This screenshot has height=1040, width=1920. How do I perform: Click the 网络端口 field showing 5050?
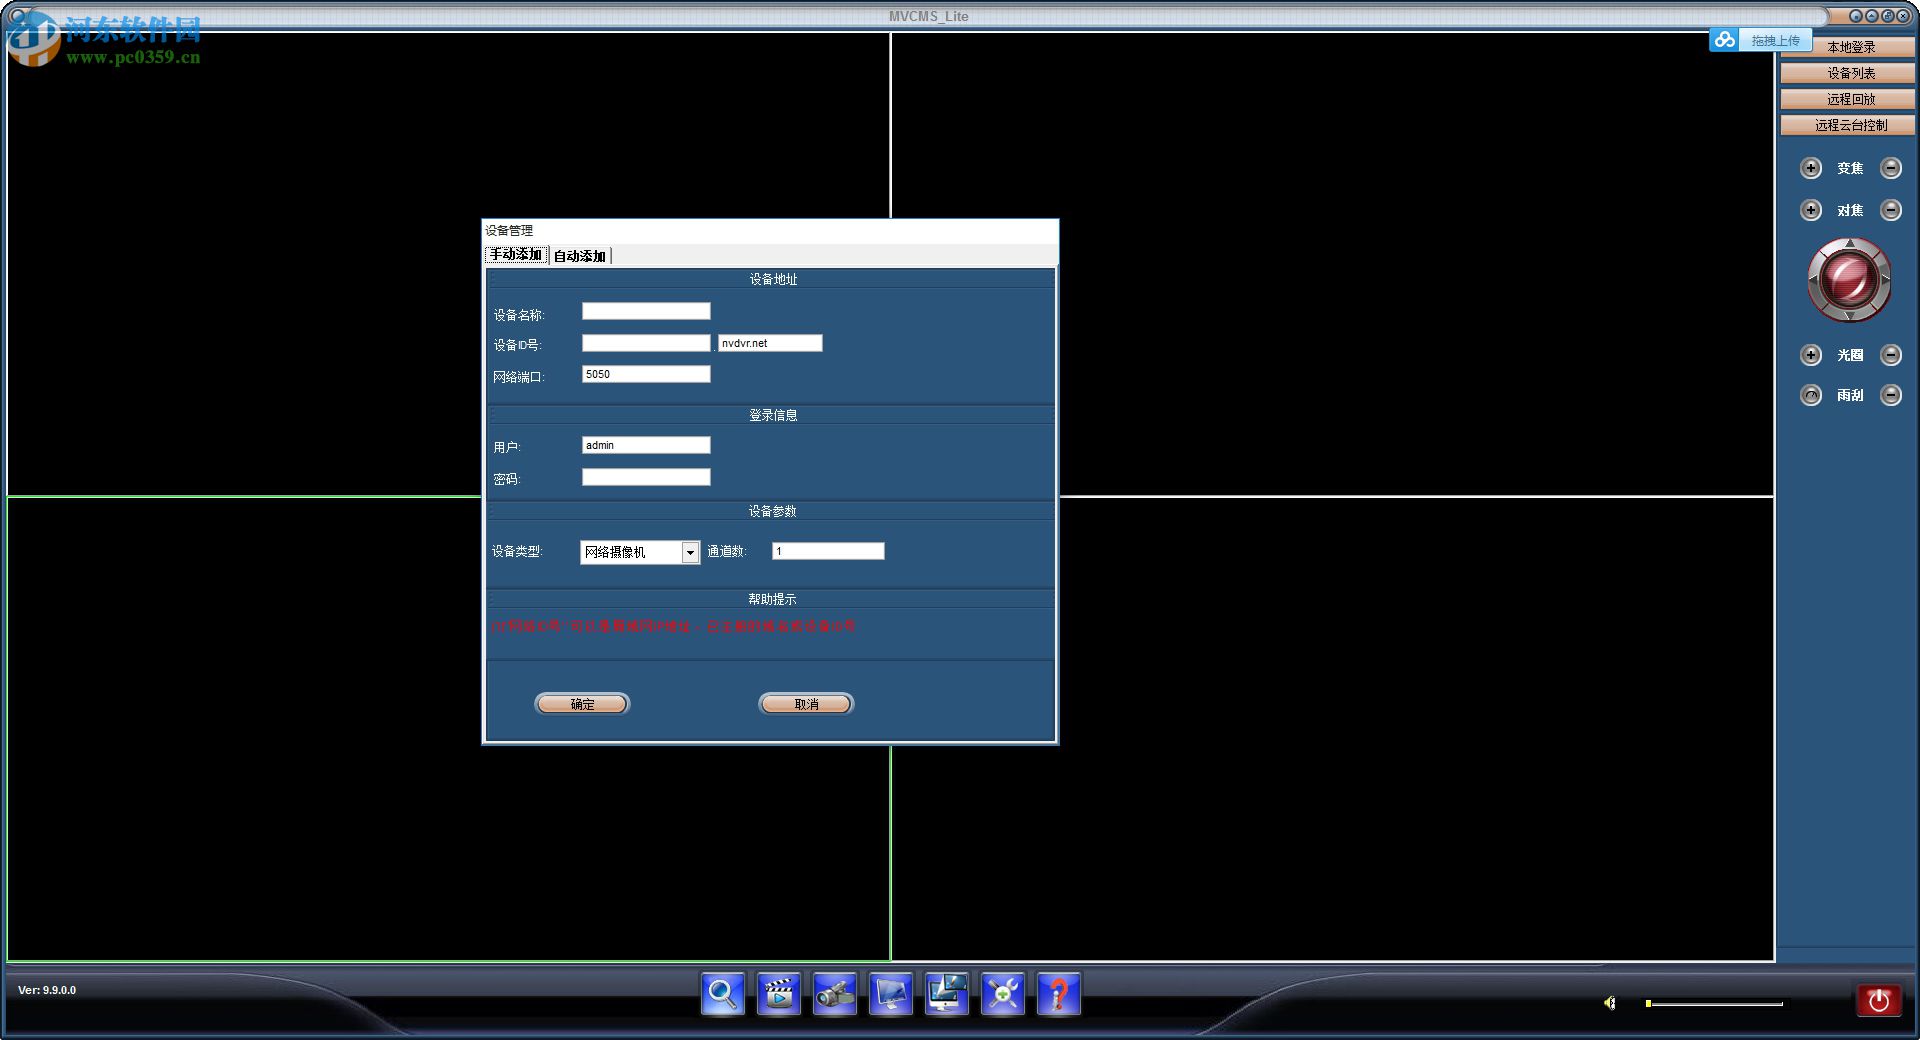pyautogui.click(x=646, y=374)
